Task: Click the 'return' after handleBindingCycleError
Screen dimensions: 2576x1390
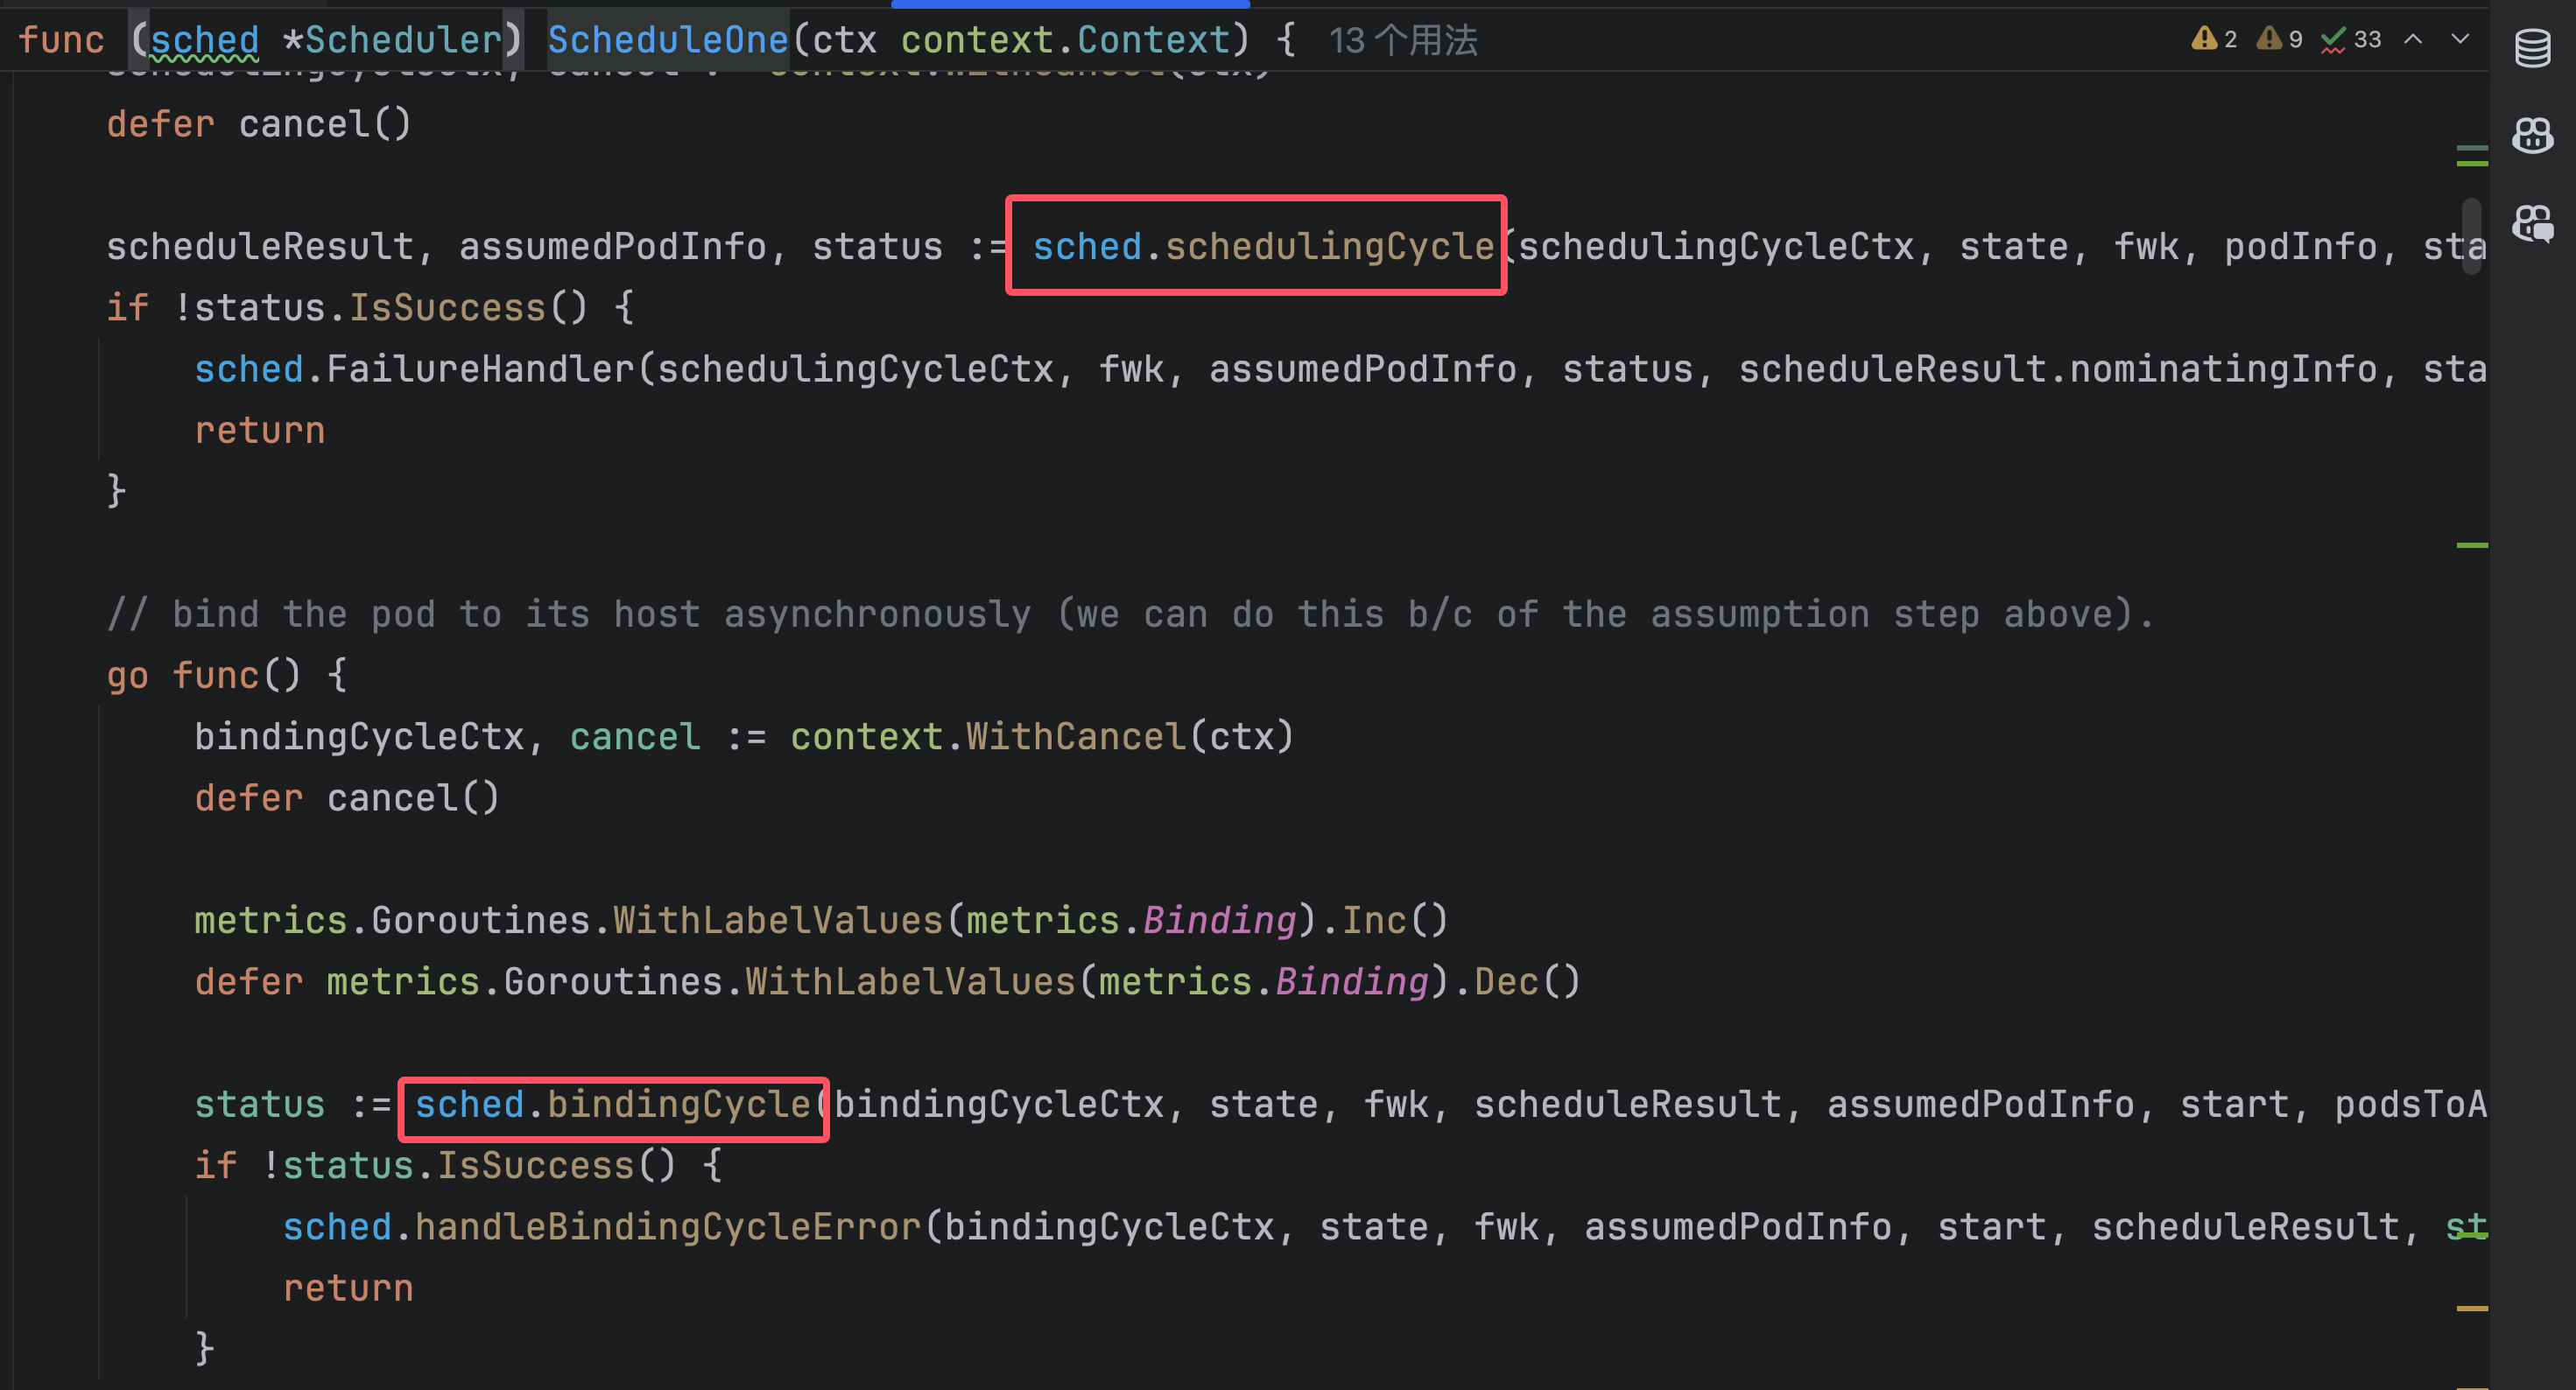Action: (x=348, y=1288)
